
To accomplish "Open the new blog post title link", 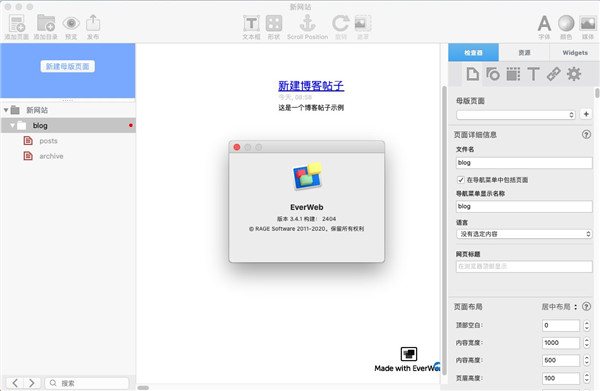I will (x=311, y=85).
